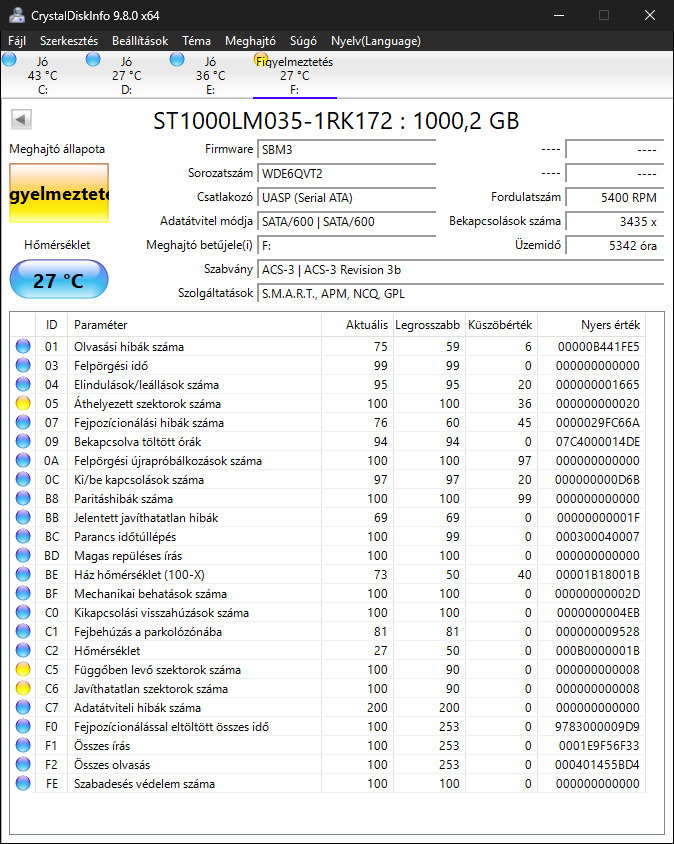The image size is (674, 844).
Task: Select the F: drive warning tab
Action: (294, 75)
